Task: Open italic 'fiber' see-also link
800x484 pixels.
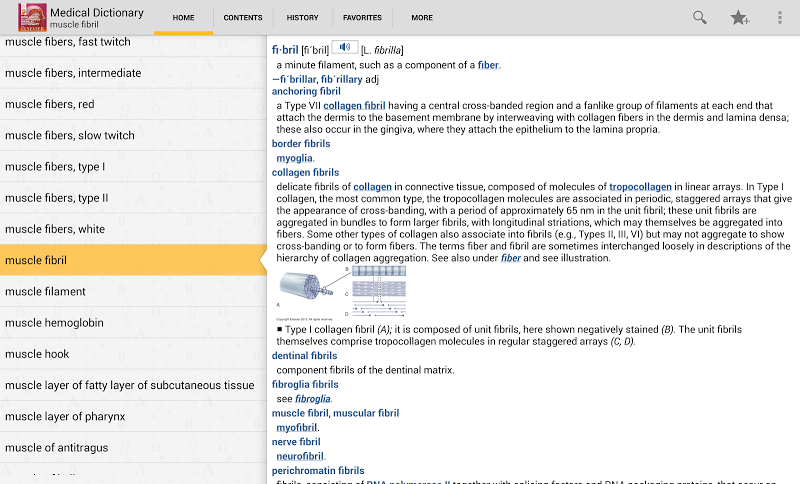Action: 511,258
